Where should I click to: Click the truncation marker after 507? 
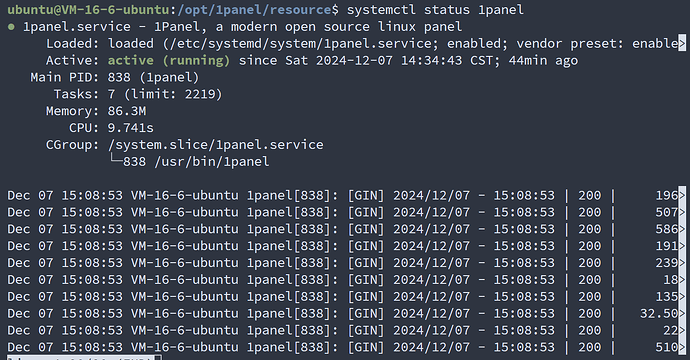682,212
